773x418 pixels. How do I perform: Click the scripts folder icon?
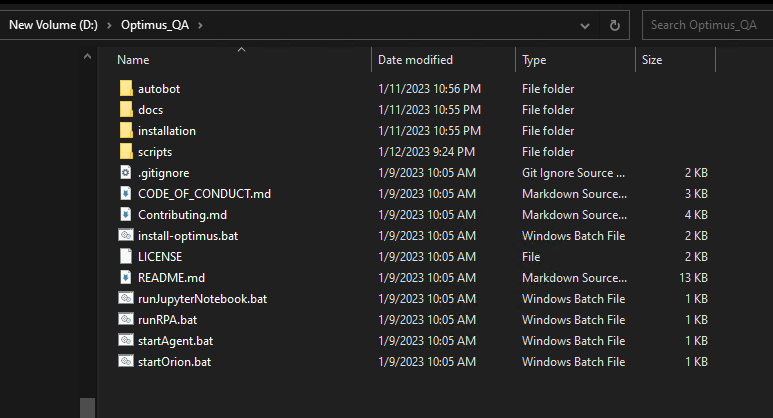pyautogui.click(x=126, y=151)
